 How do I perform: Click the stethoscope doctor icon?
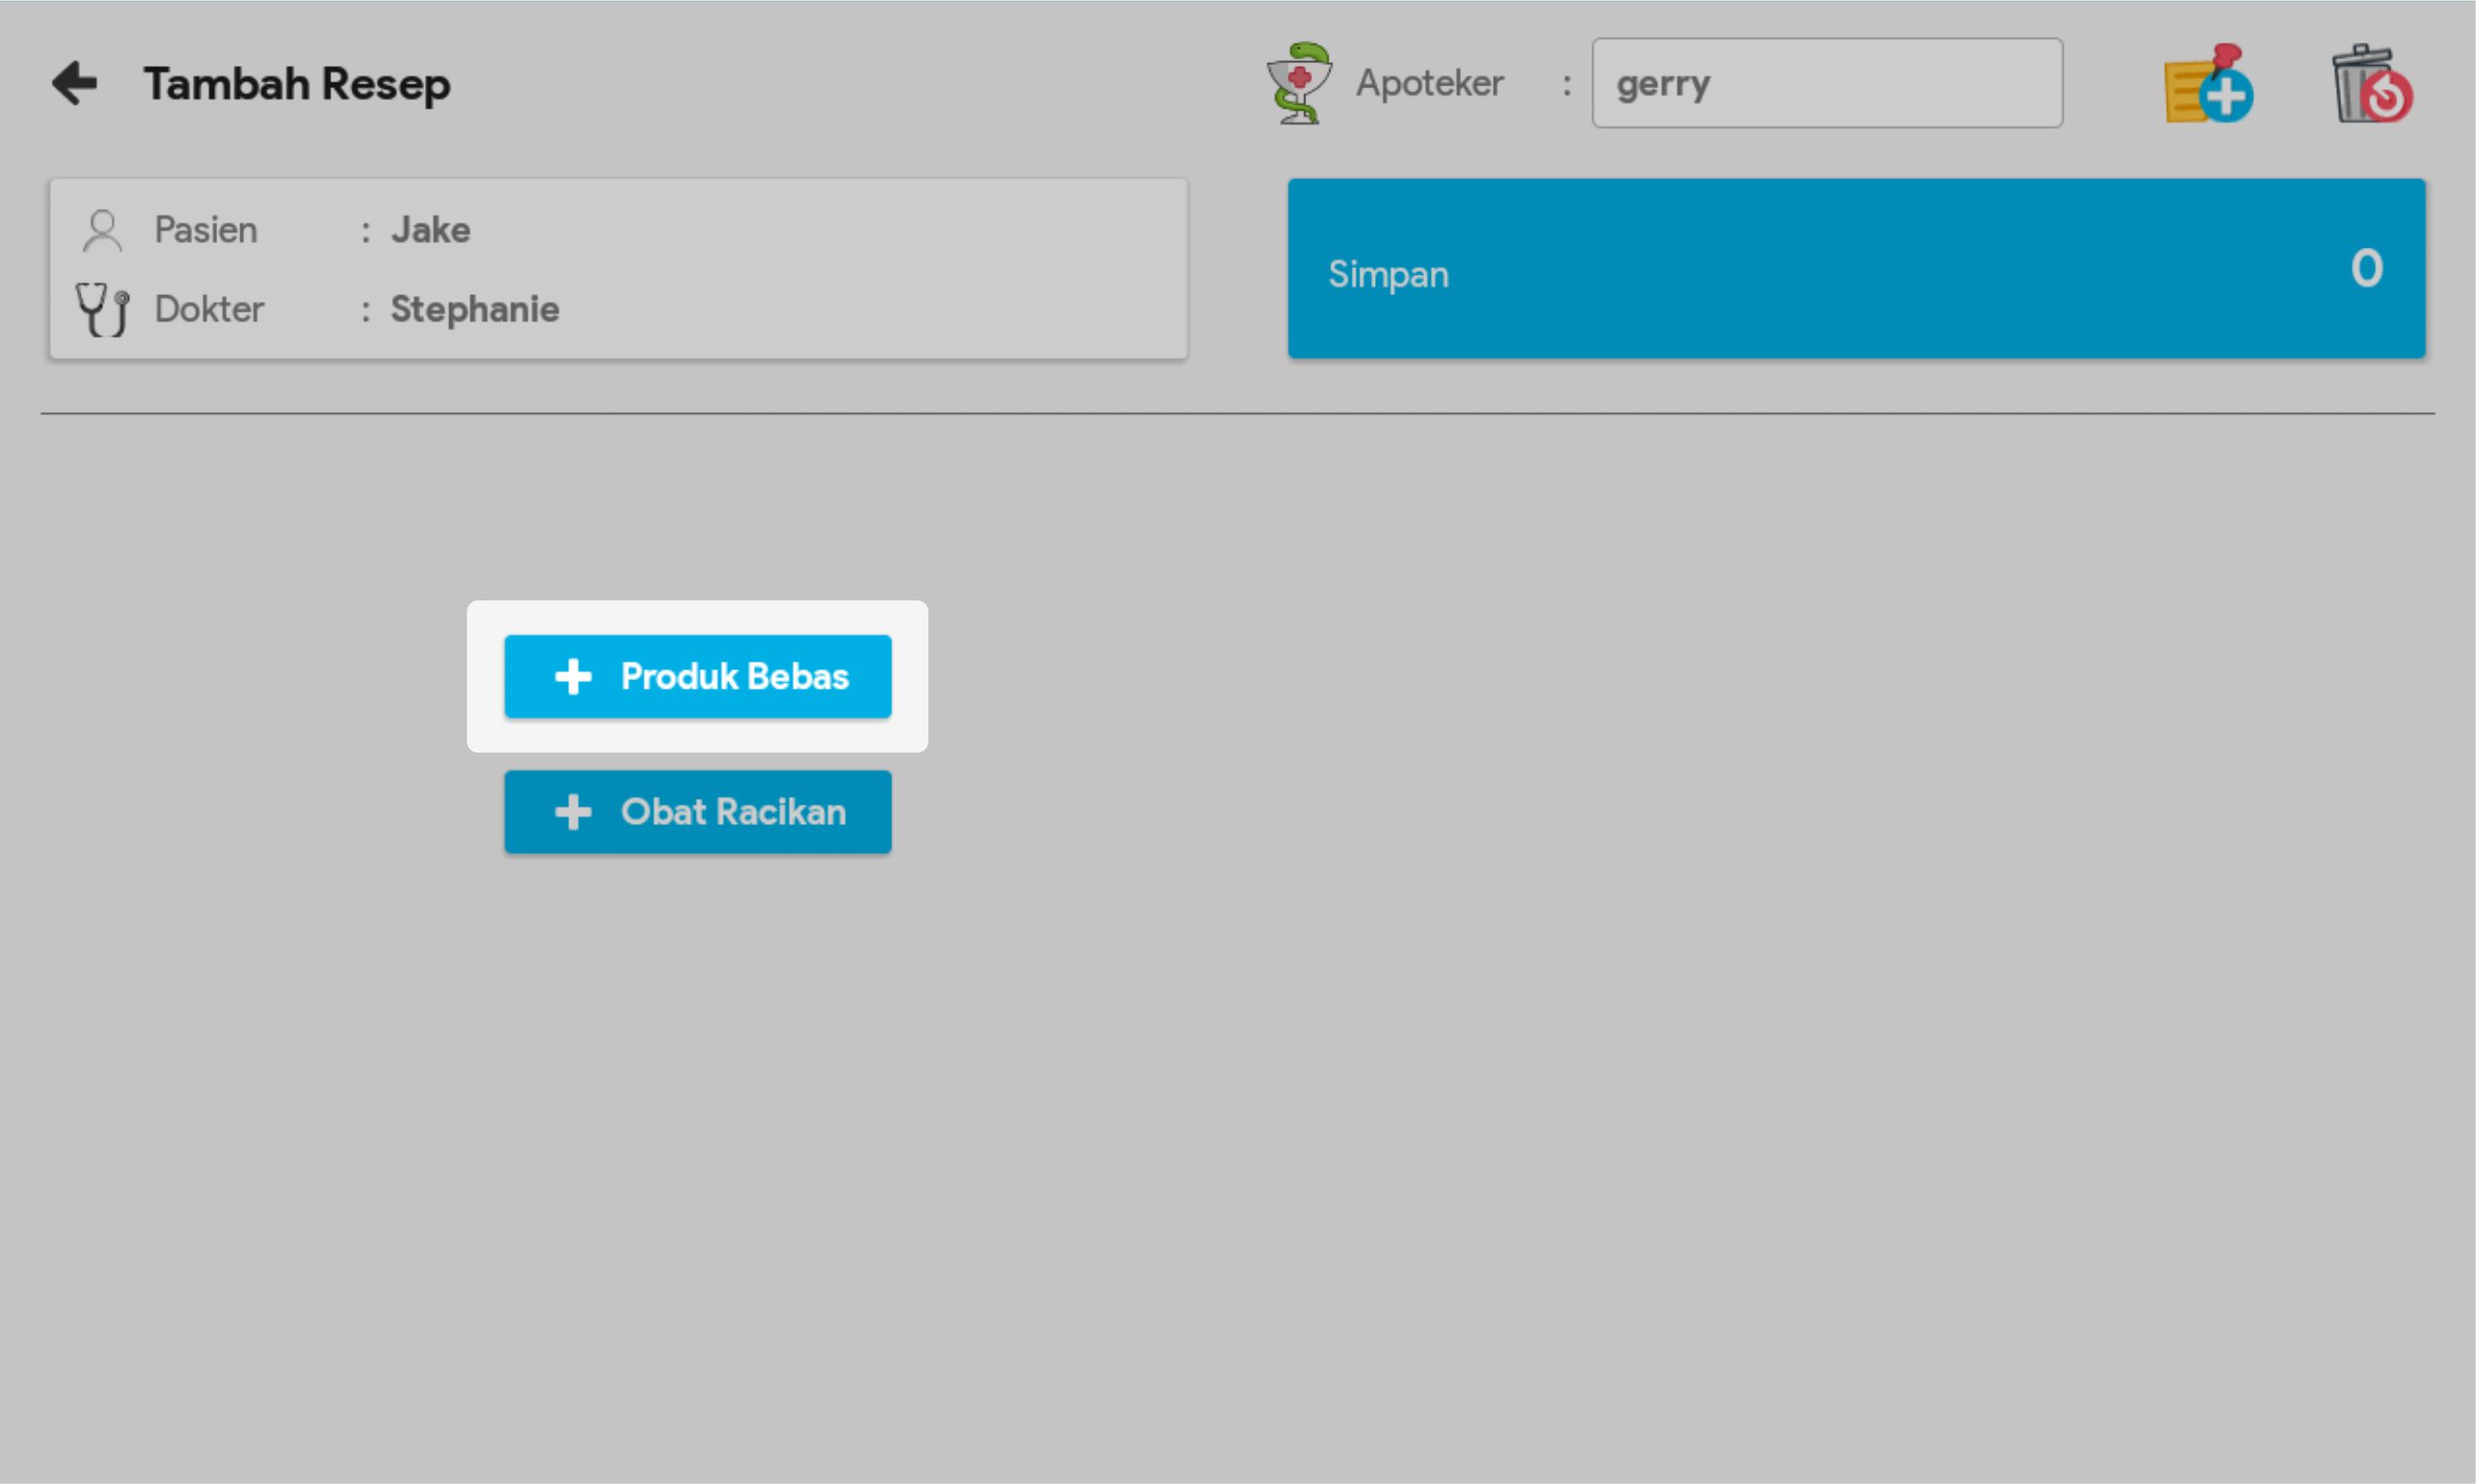(x=102, y=309)
